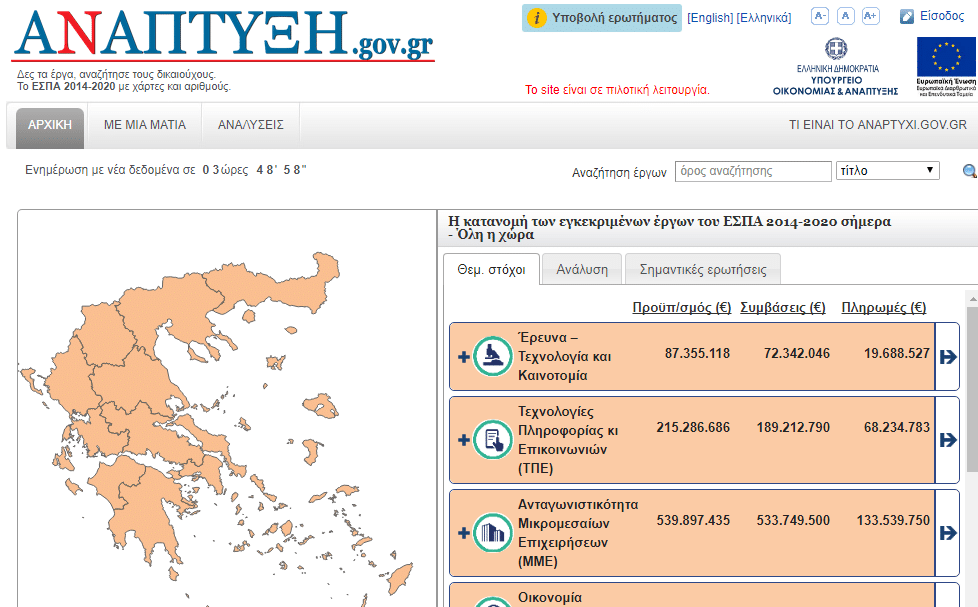Click the Έρευνα – Τεχνολογία και Καινοτομία label

564,357
